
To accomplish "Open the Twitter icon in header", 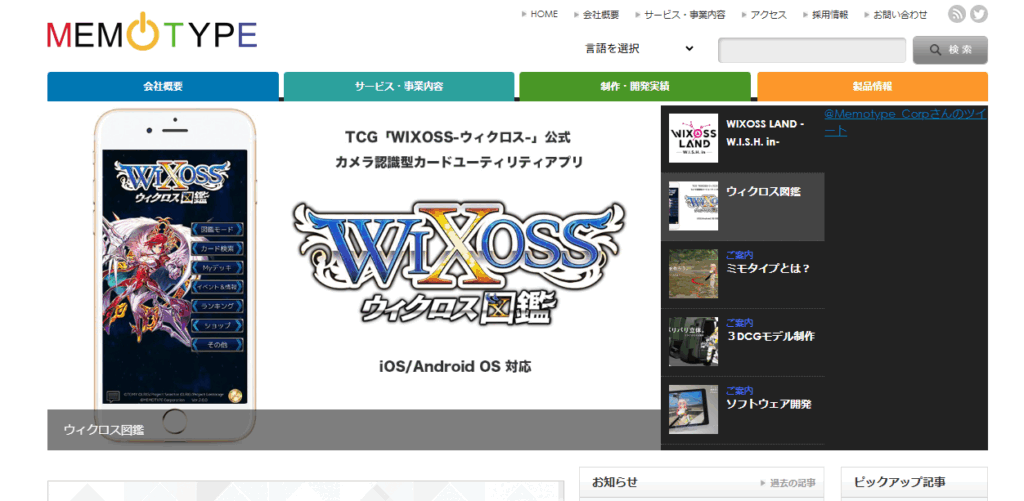I will click(978, 14).
